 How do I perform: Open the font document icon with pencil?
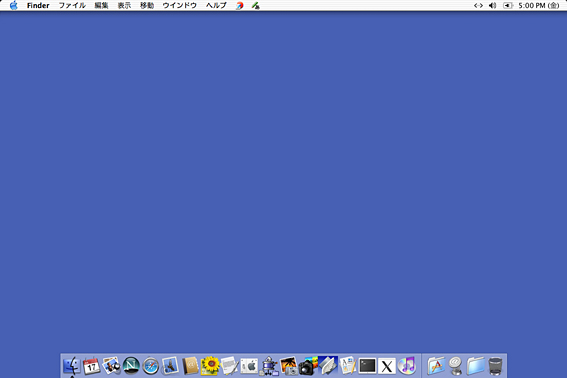tap(348, 366)
